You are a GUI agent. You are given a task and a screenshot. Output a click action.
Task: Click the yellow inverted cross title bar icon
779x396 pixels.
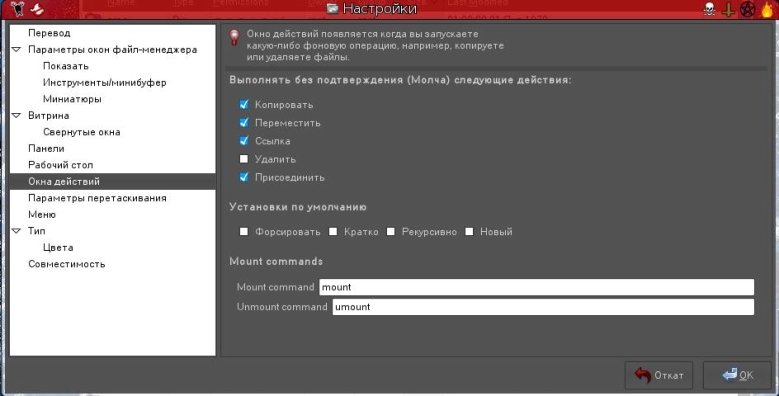[729, 9]
